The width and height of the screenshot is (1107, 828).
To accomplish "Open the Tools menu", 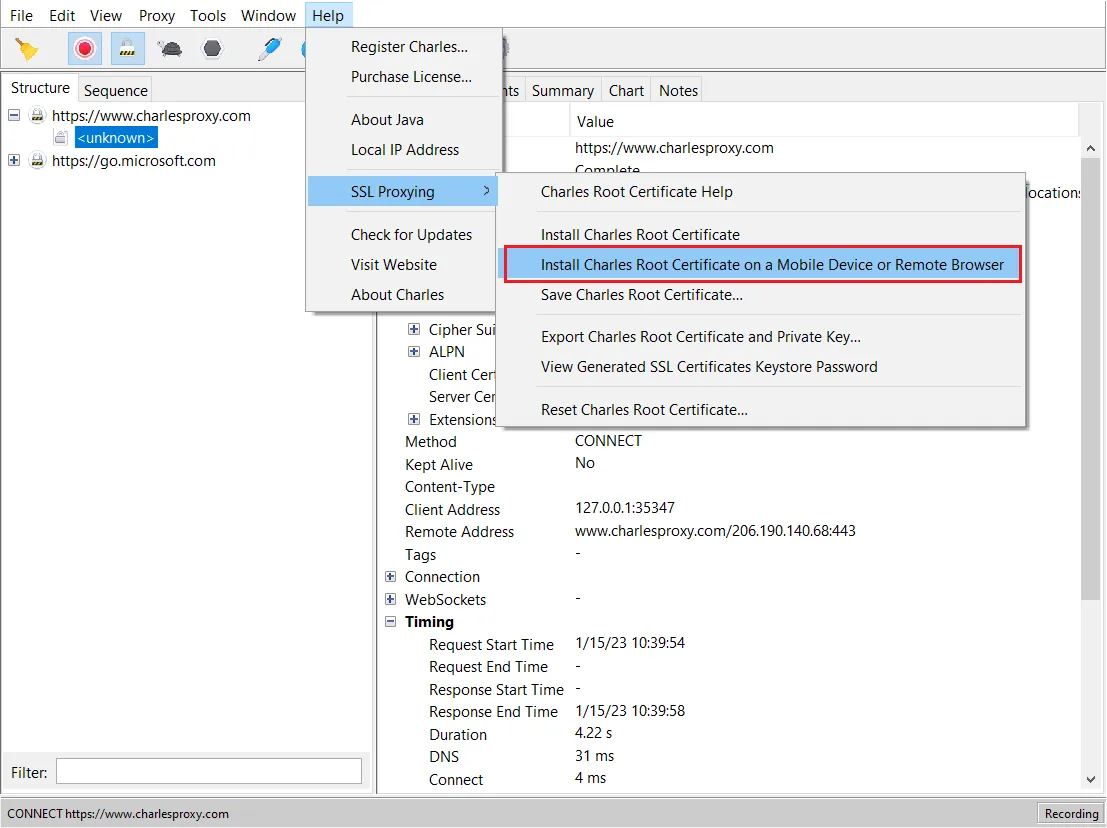I will click(x=208, y=16).
